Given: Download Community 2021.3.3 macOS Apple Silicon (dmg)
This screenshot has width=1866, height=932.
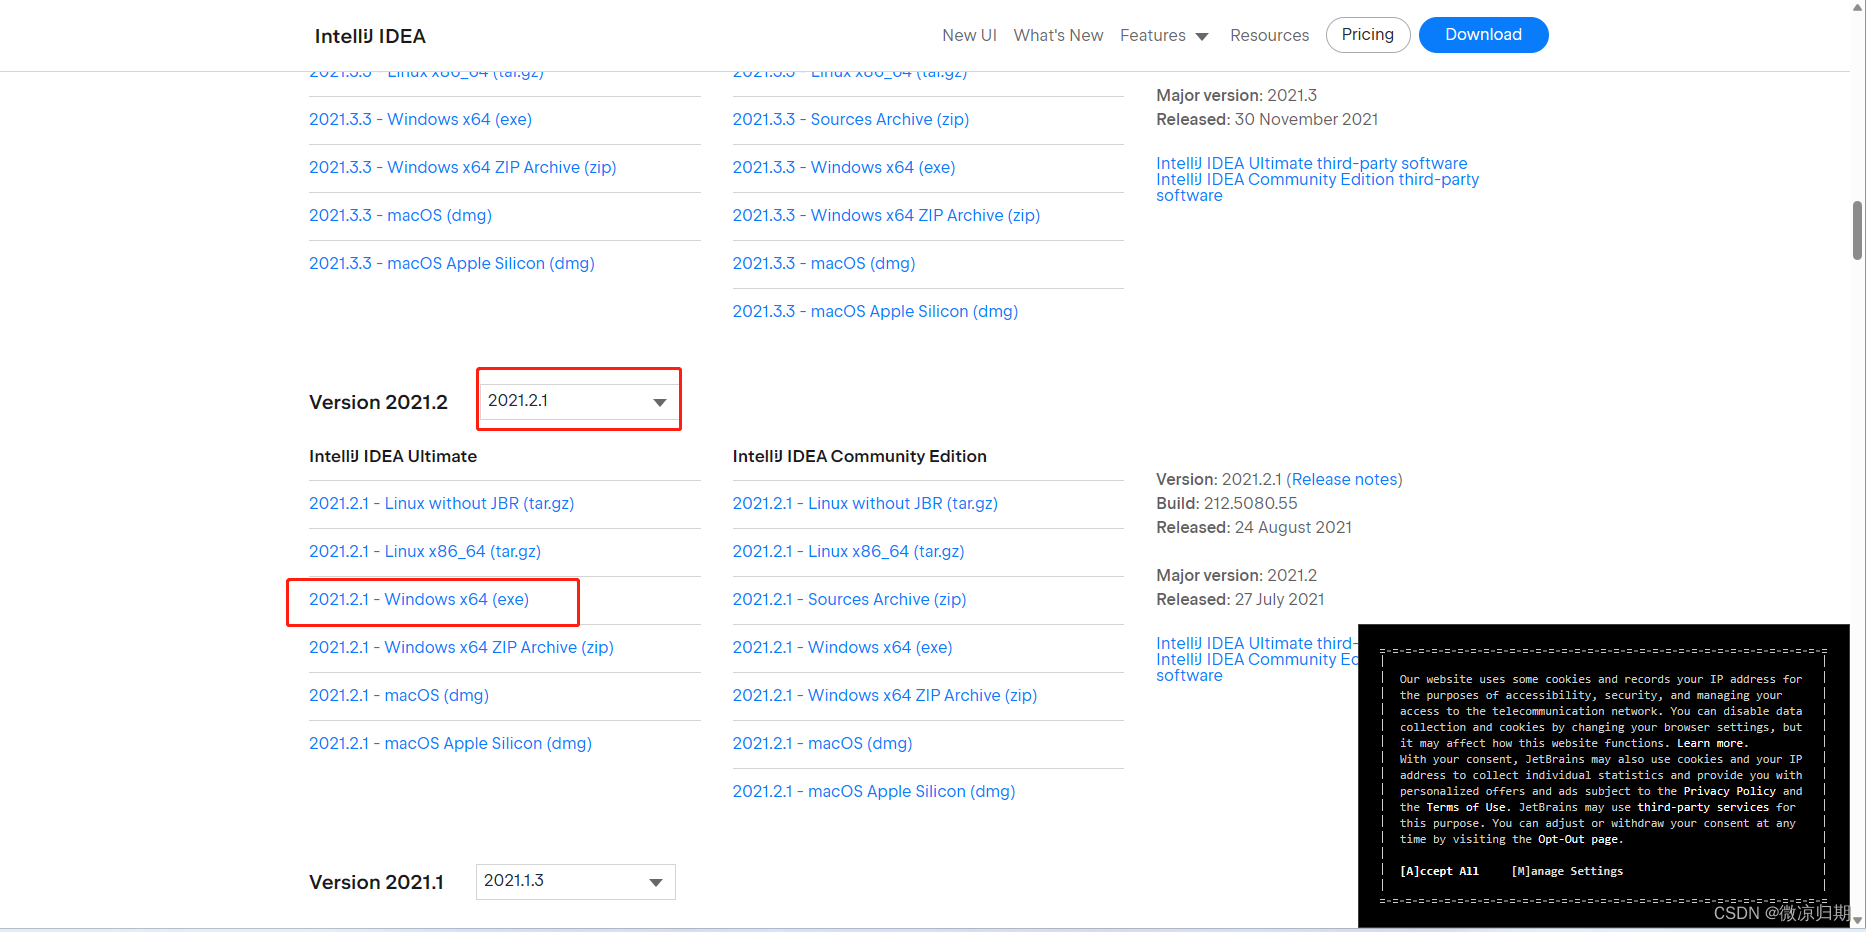Looking at the screenshot, I should point(875,311).
